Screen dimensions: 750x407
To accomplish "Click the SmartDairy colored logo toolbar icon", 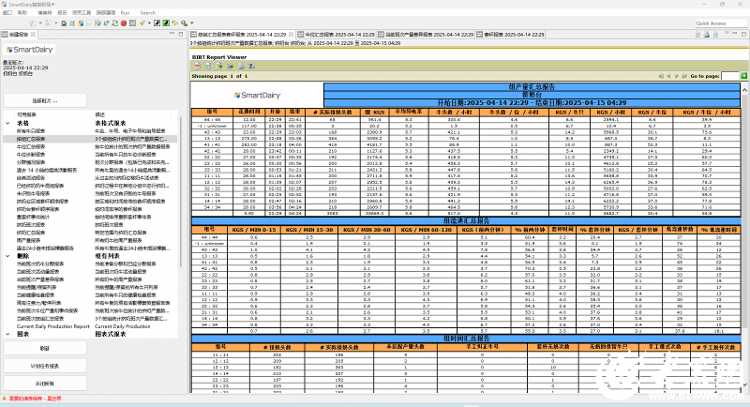I will (81, 23).
